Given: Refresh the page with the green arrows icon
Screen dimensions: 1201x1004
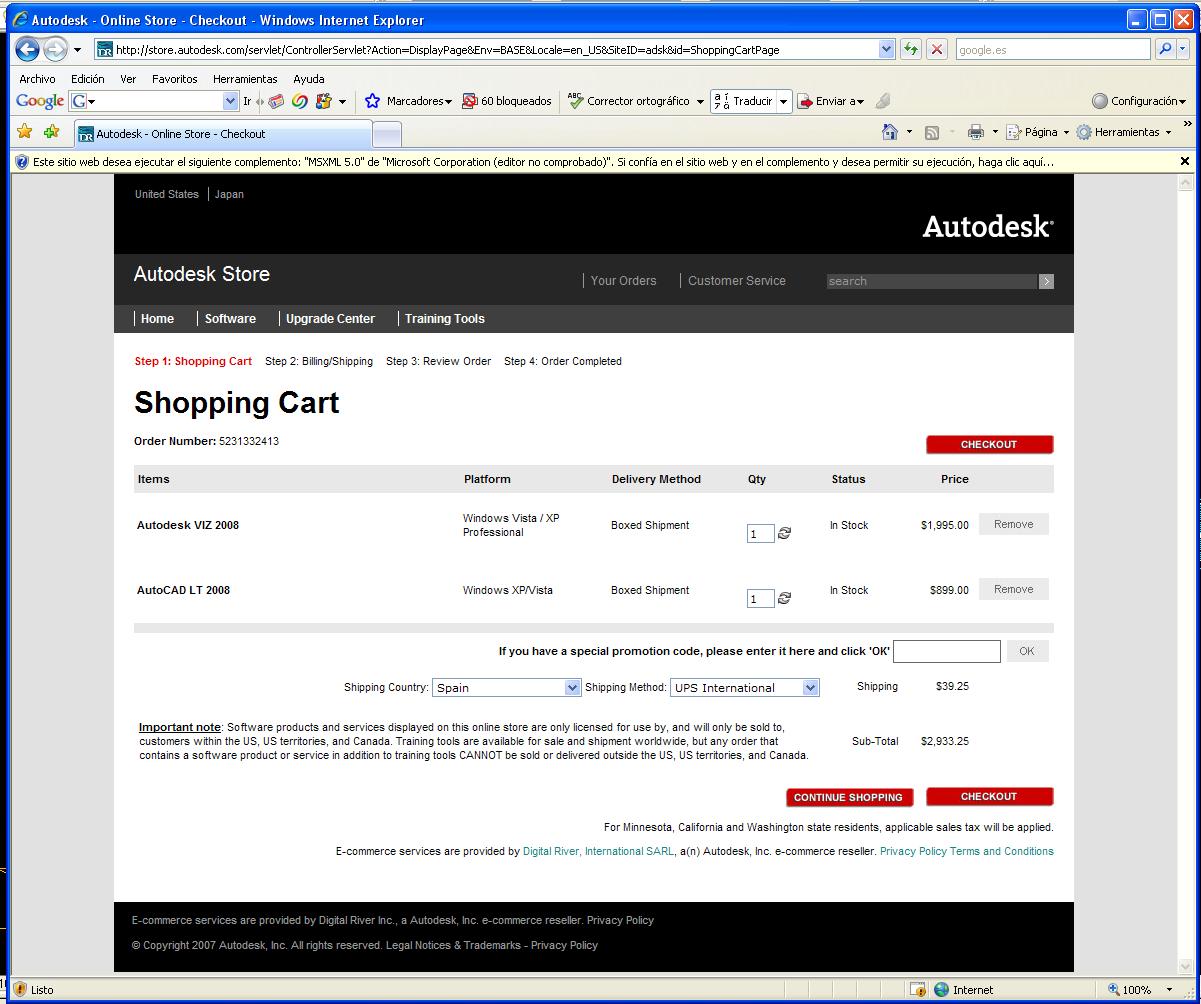Looking at the screenshot, I should [x=911, y=49].
